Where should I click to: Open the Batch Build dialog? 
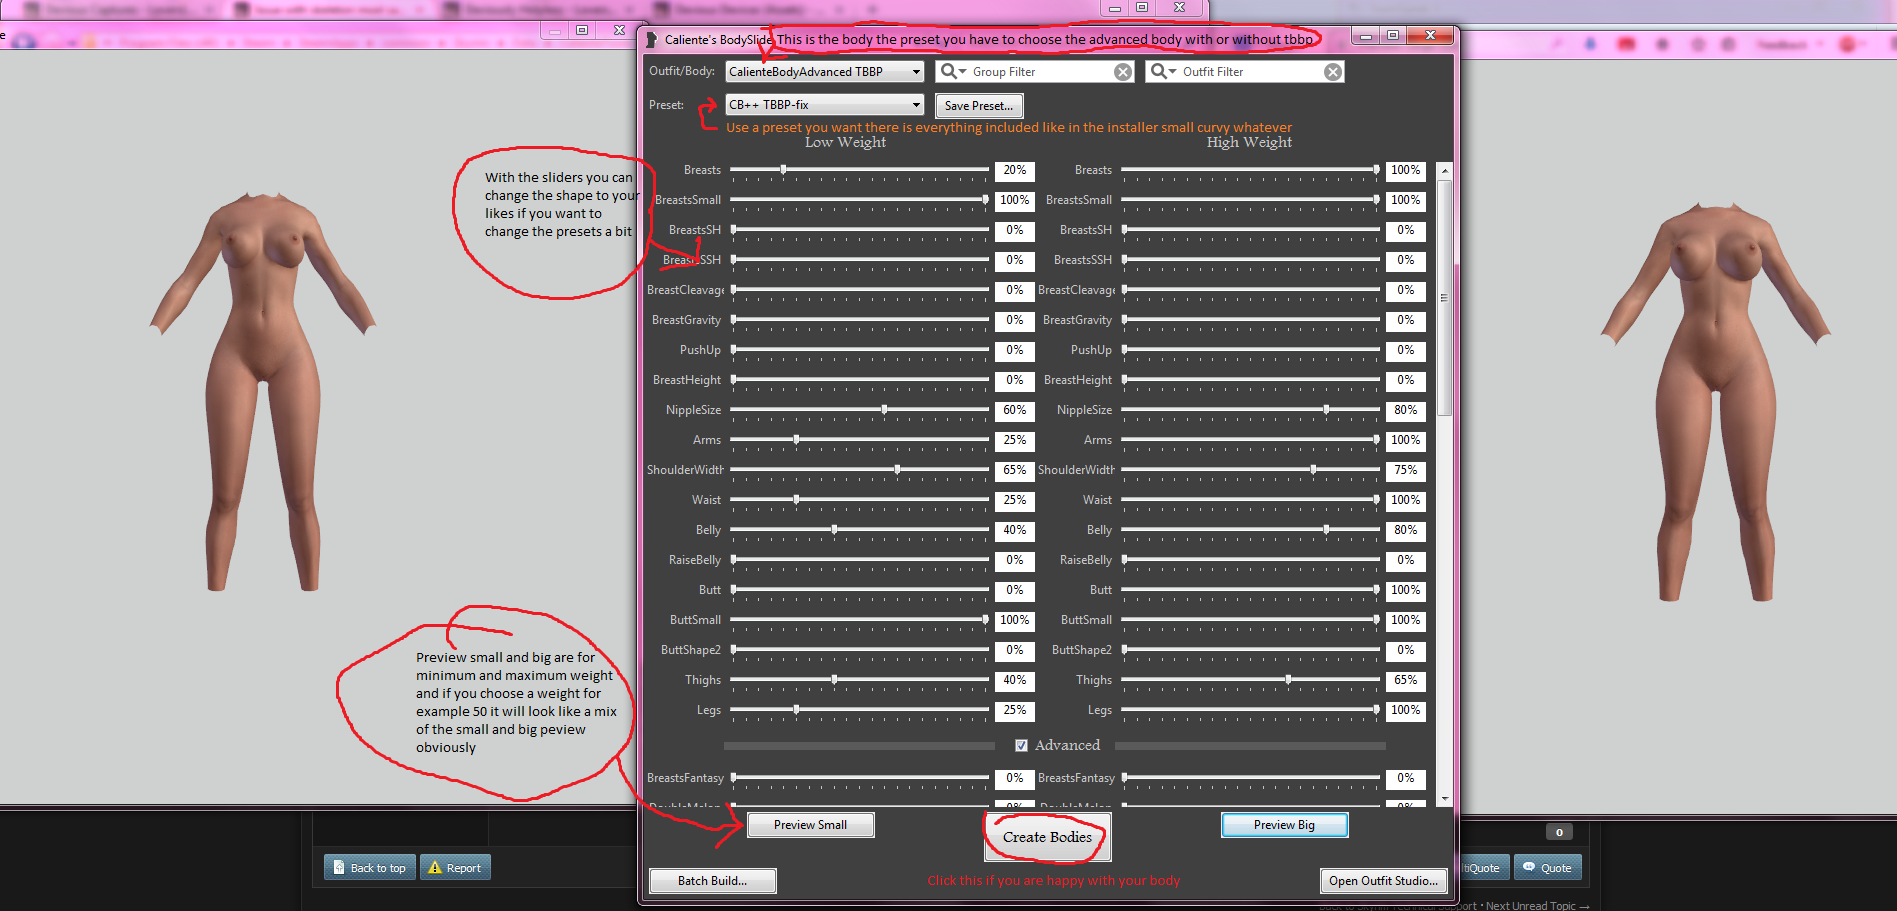[712, 881]
